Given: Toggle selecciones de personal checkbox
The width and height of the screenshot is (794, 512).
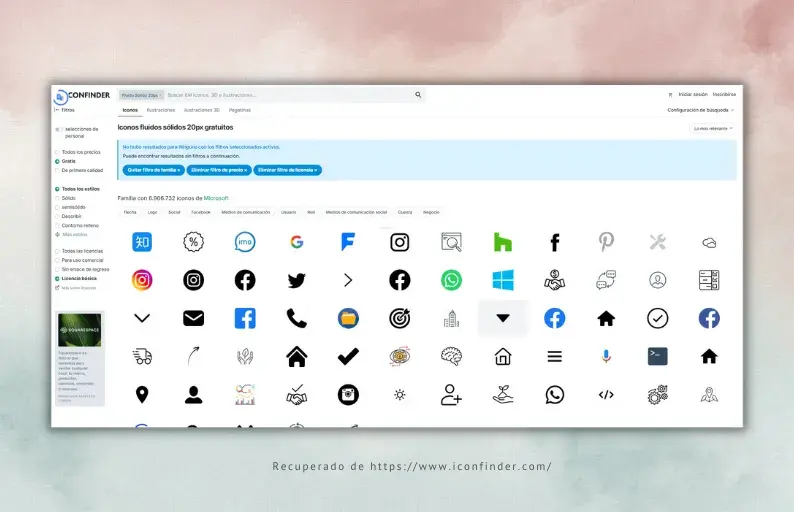Looking at the screenshot, I should (58, 130).
